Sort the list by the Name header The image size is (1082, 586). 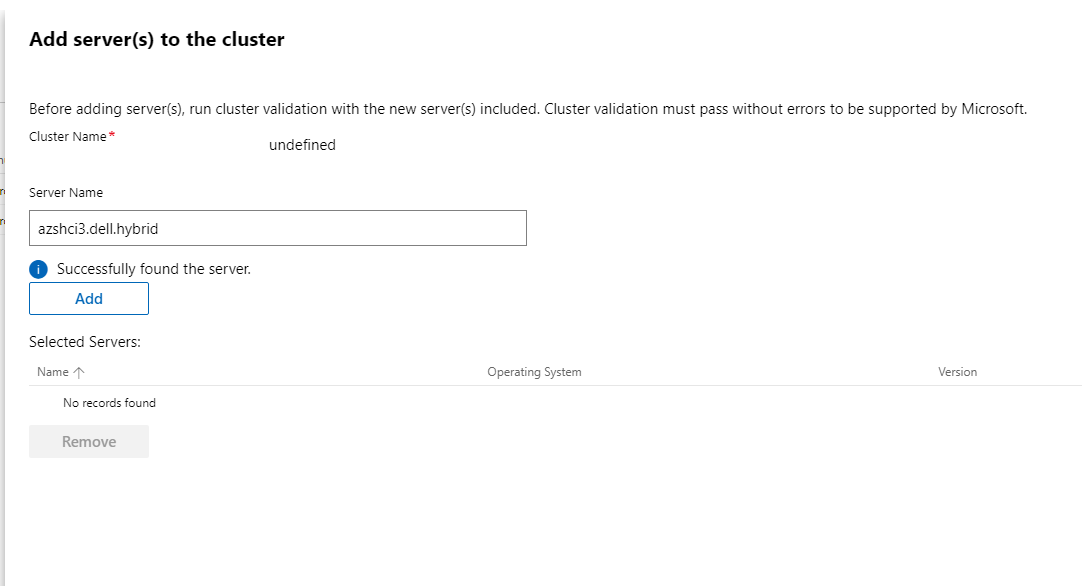pos(53,372)
